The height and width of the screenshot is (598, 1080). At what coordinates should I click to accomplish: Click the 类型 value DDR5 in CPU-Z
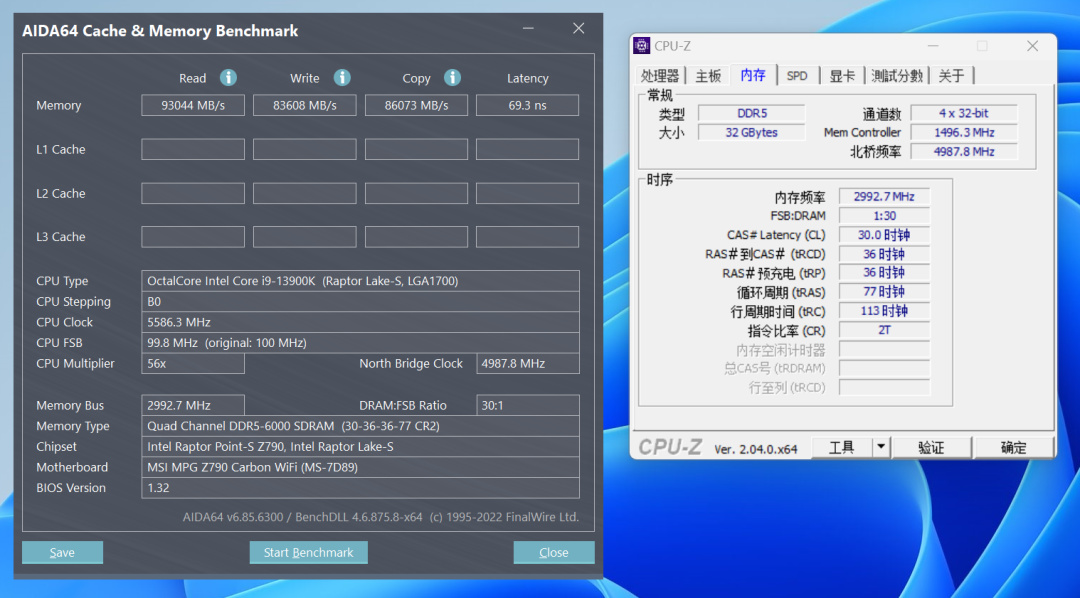tap(751, 113)
